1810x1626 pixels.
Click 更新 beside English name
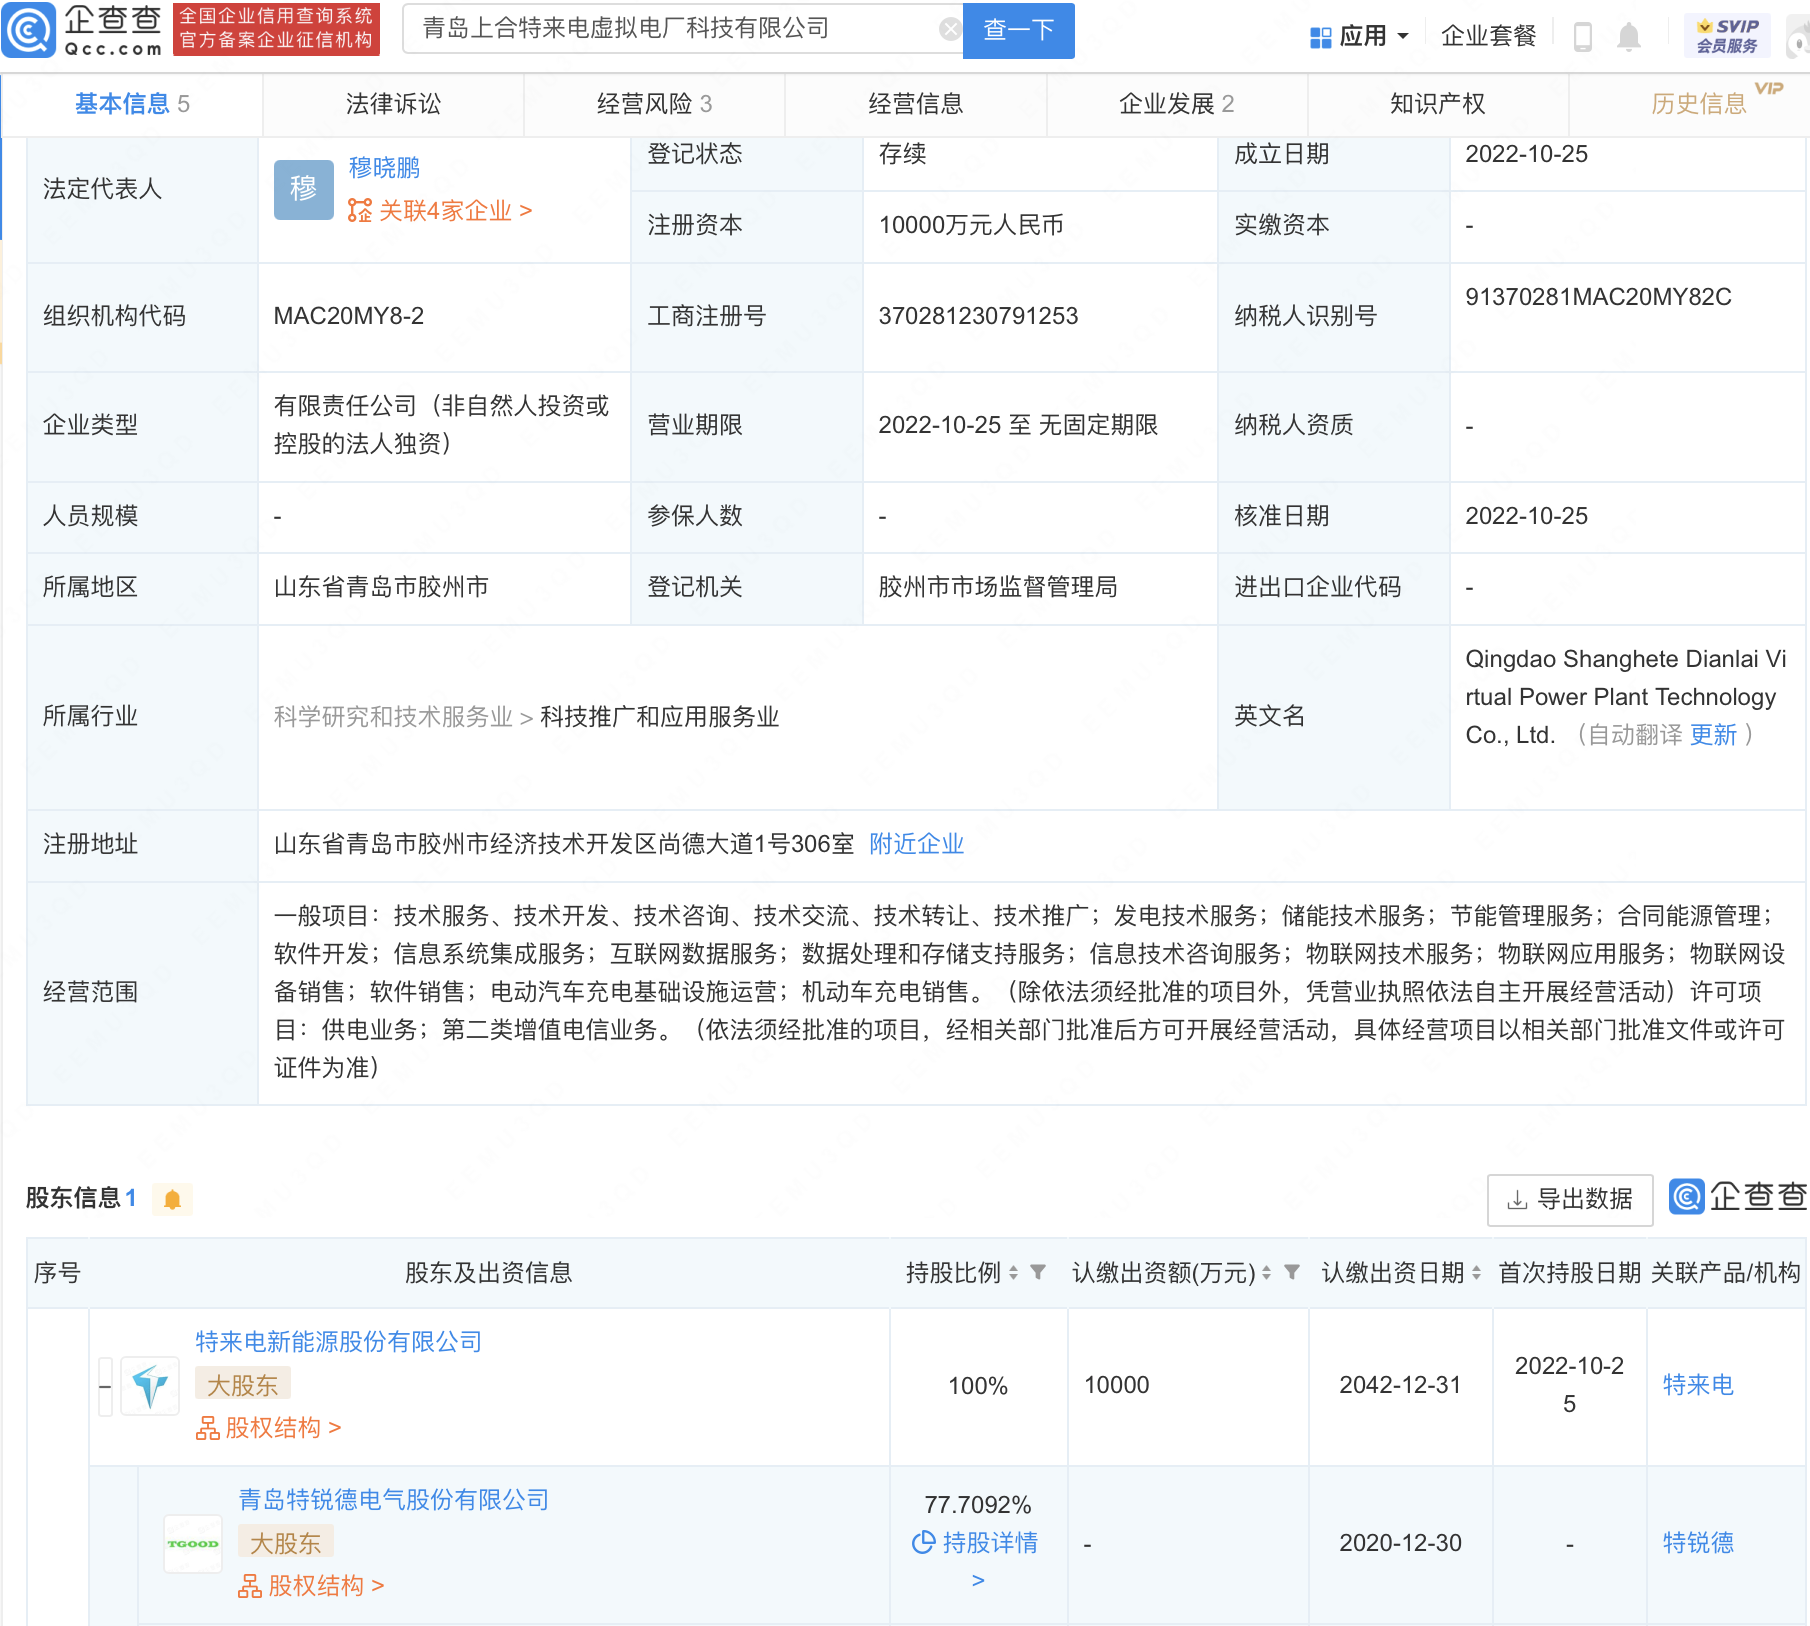click(1713, 735)
